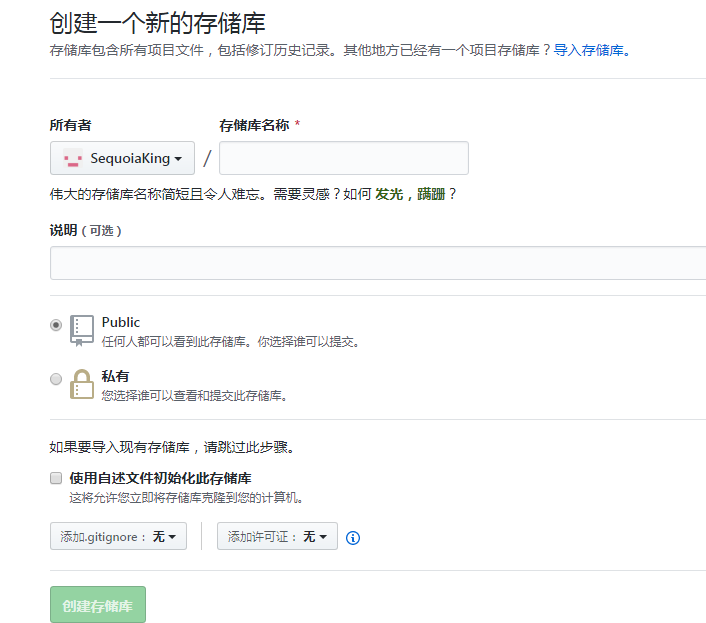Screen dimensions: 706x623
Task: Click the 发光 name suggestion
Action: pyautogui.click(x=389, y=194)
